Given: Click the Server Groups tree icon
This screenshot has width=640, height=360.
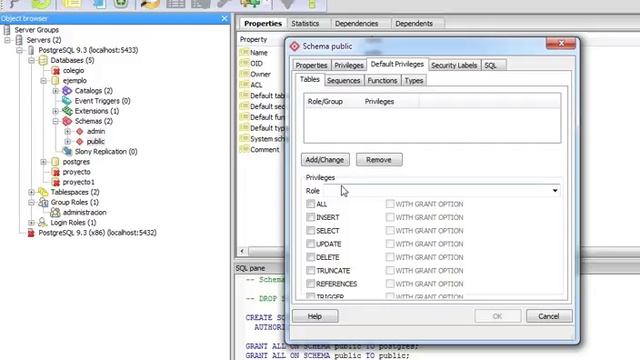Looking at the screenshot, I should [x=7, y=30].
